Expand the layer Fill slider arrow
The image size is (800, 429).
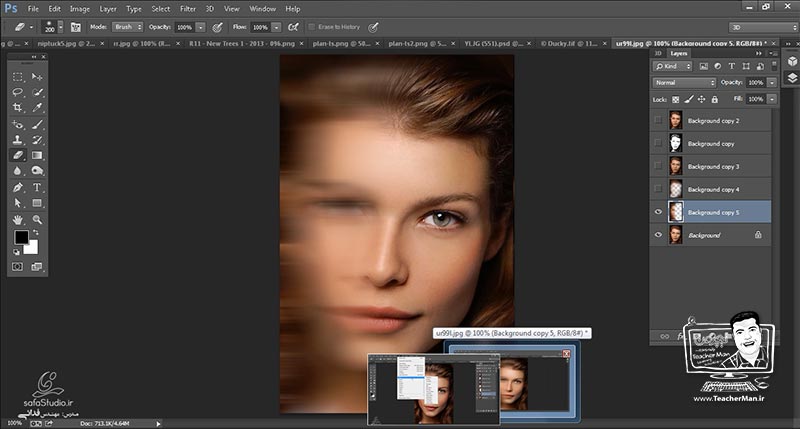(x=772, y=99)
